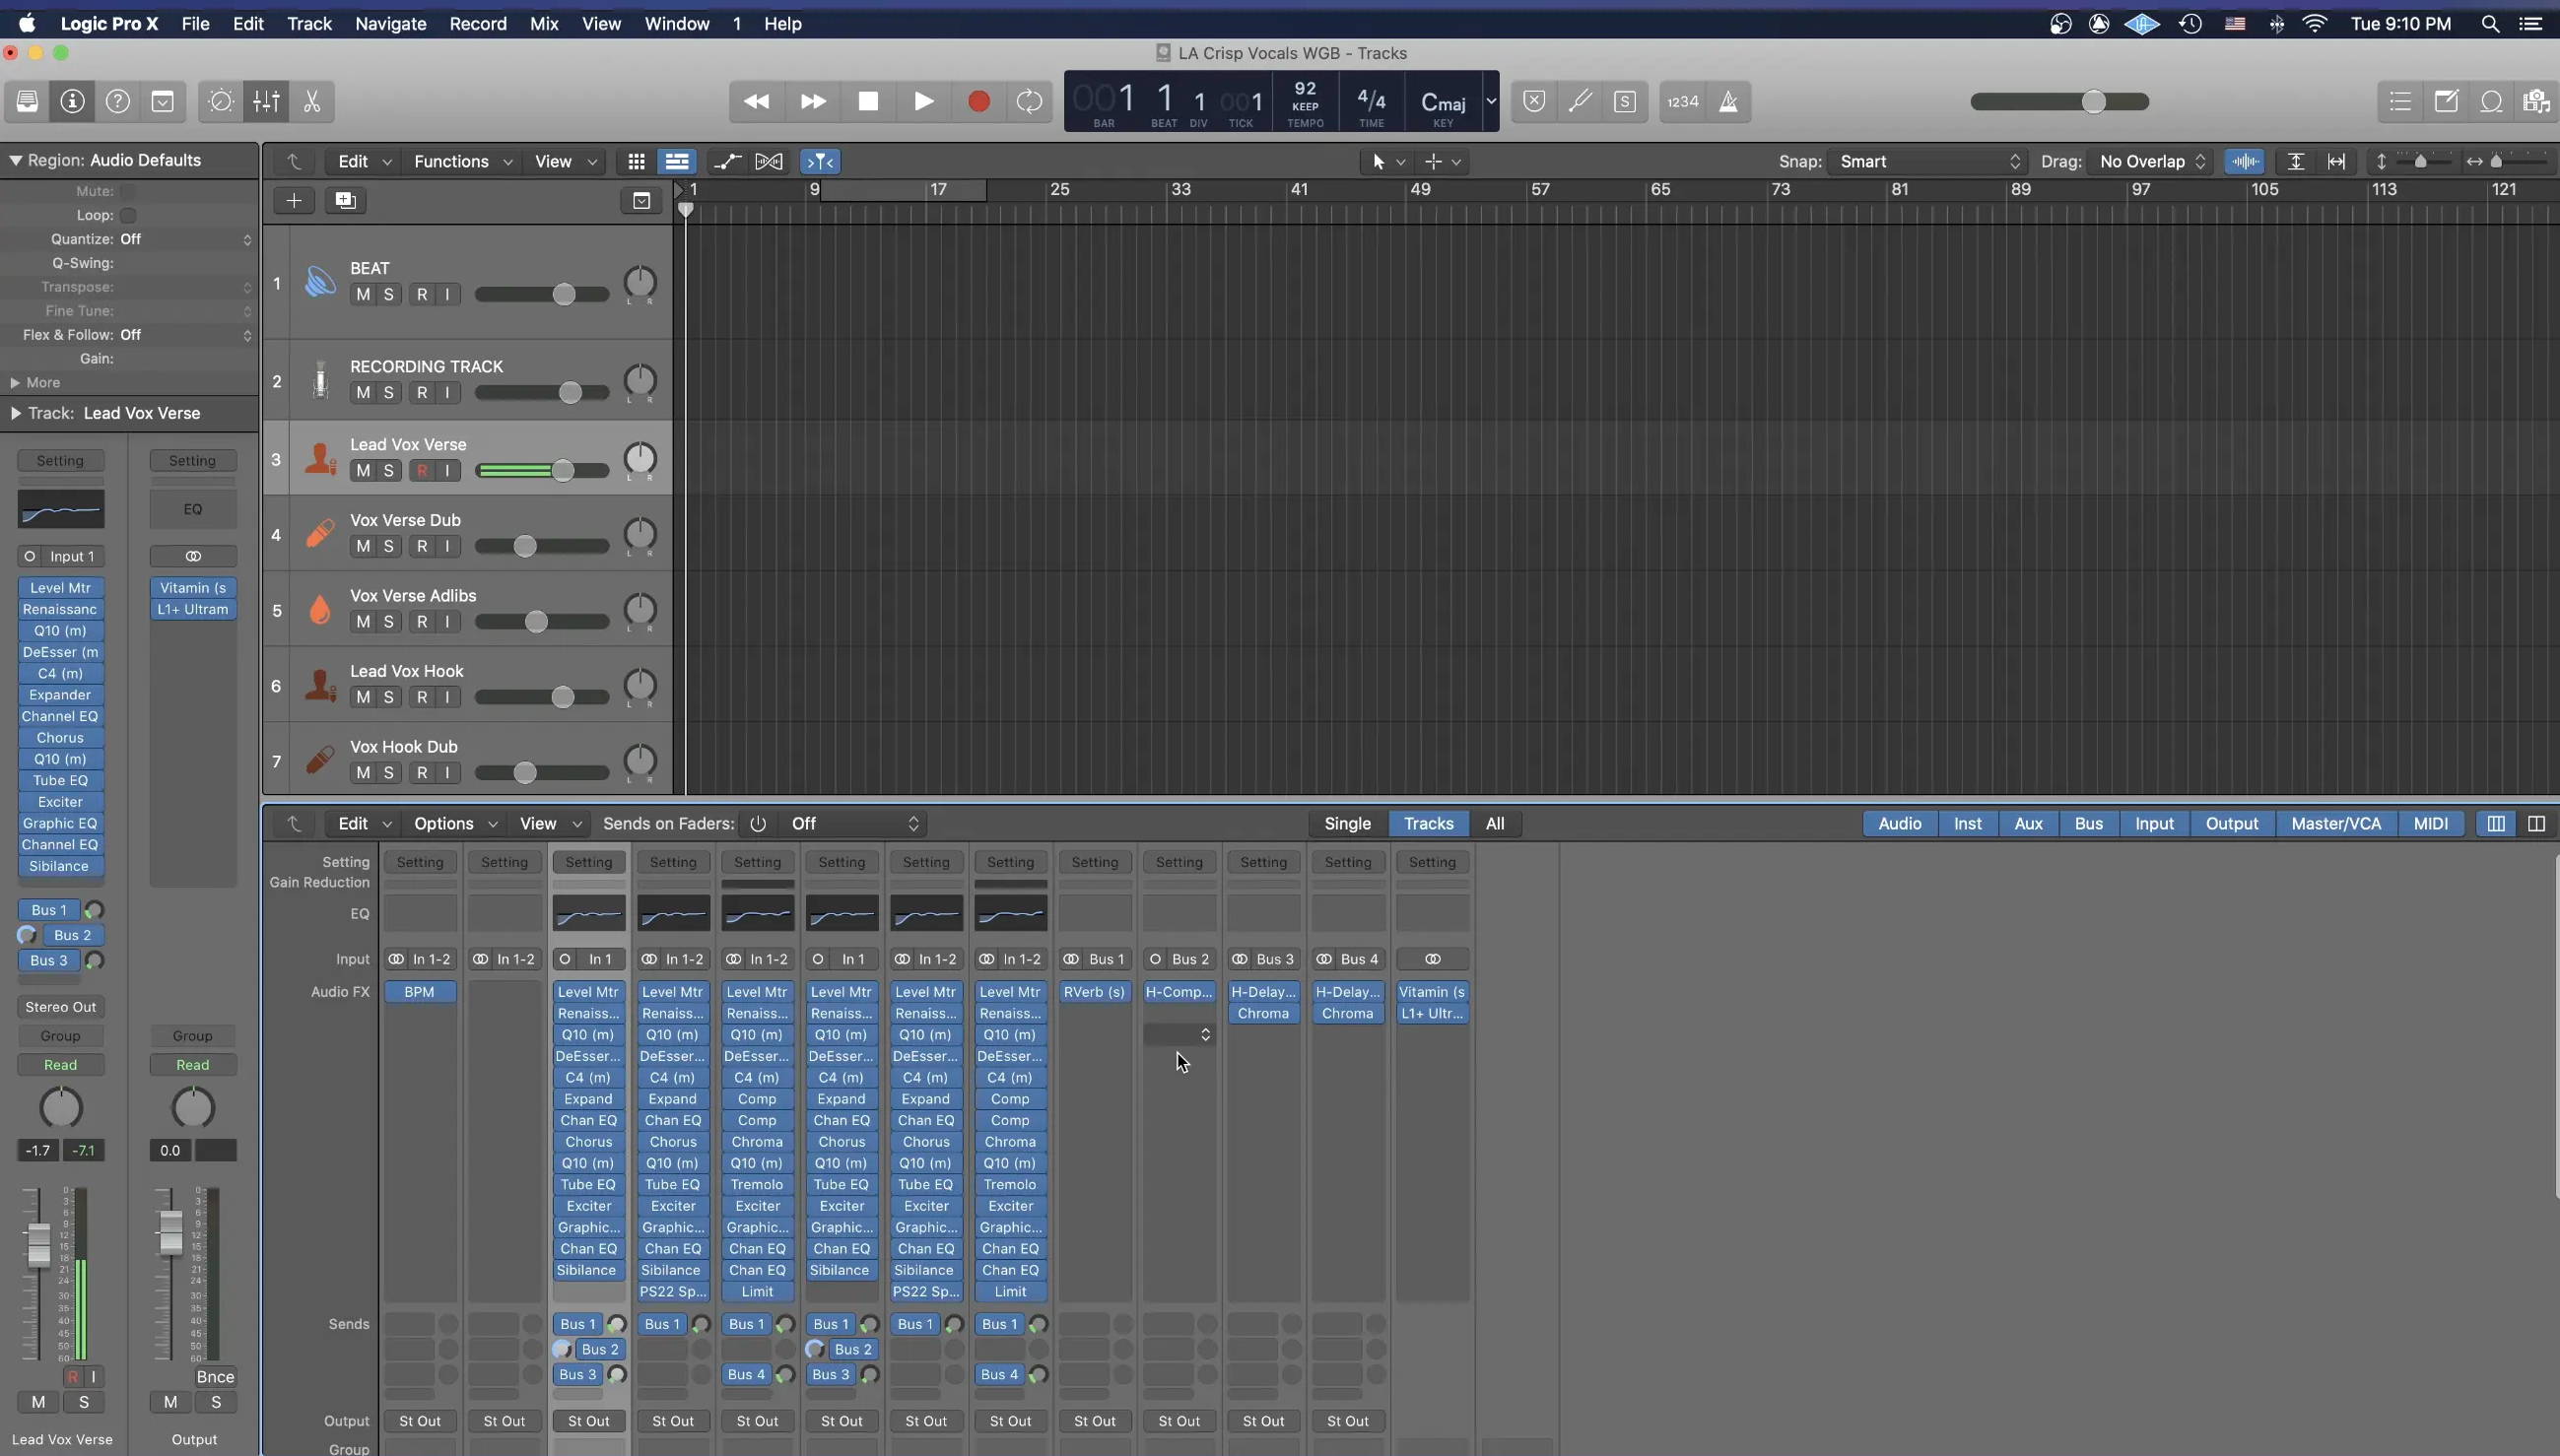Toggle the Inspector button in the control bar
The height and width of the screenshot is (1456, 2560).
[72, 101]
